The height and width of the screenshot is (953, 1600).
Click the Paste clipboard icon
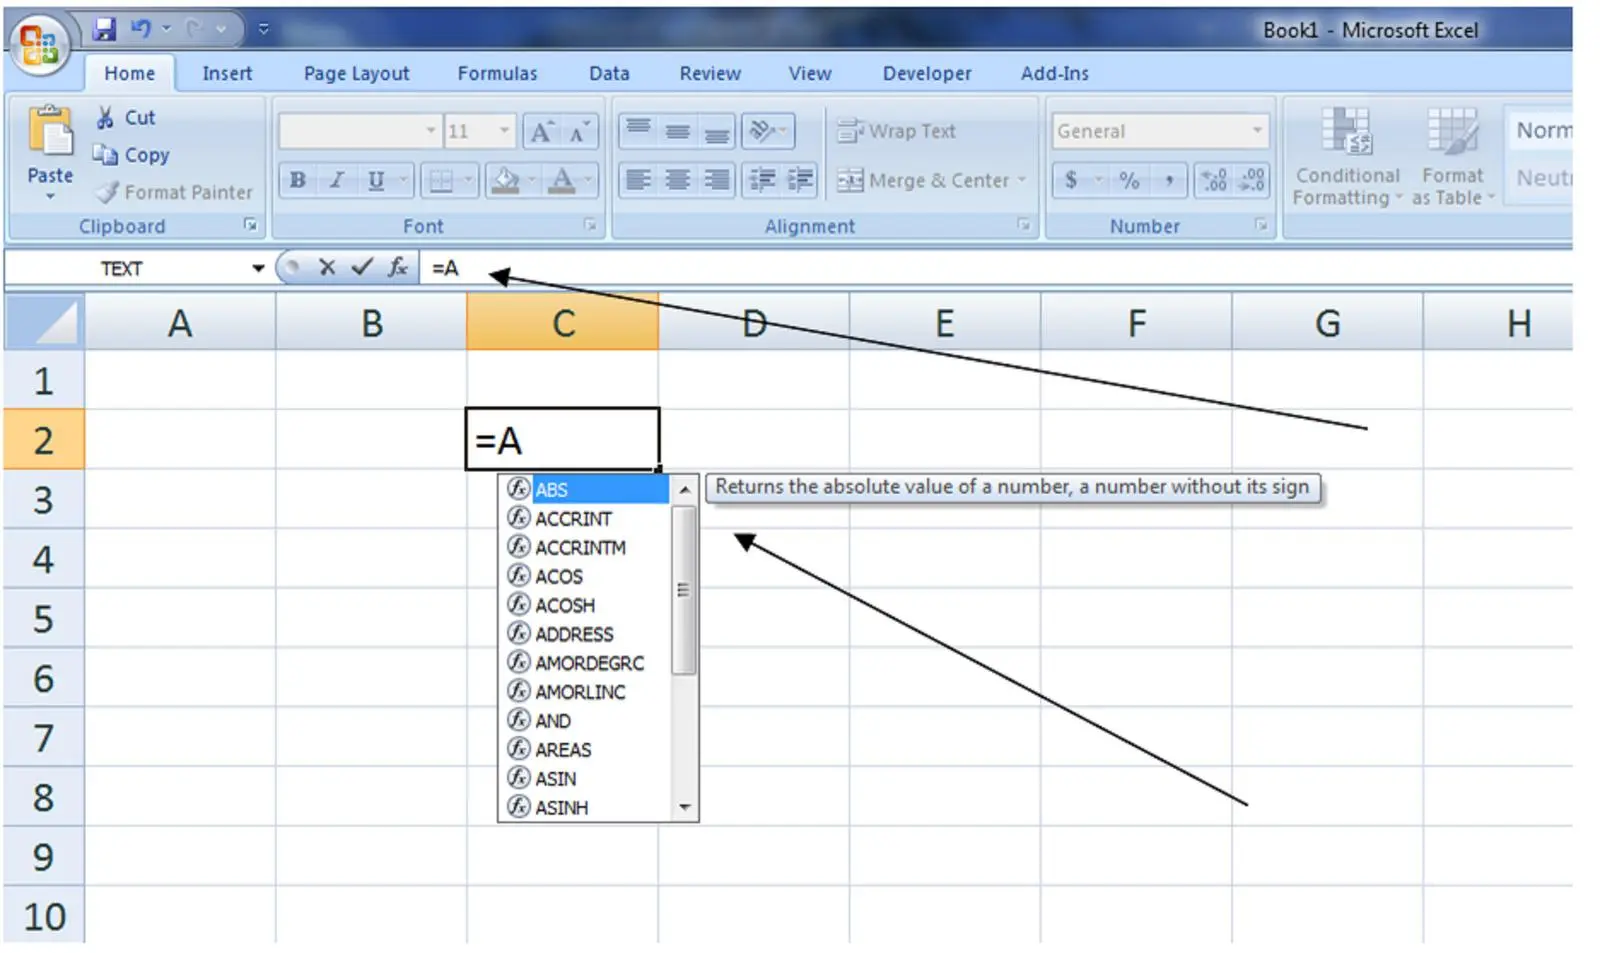pos(50,132)
